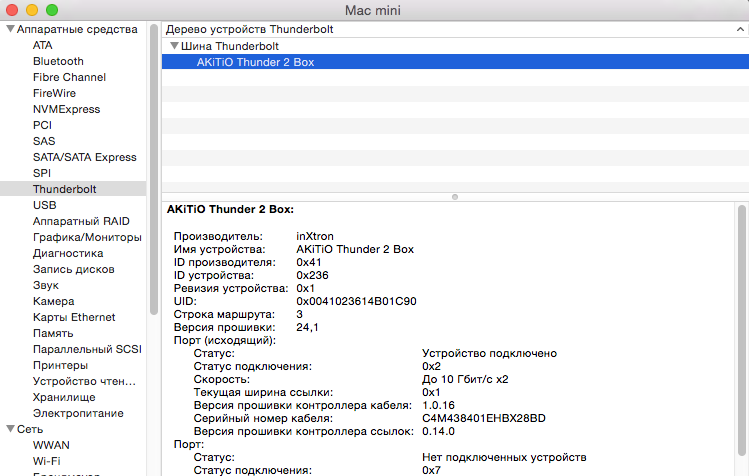Select Принтеры in the sidebar
The image size is (749, 476).
pos(60,365)
